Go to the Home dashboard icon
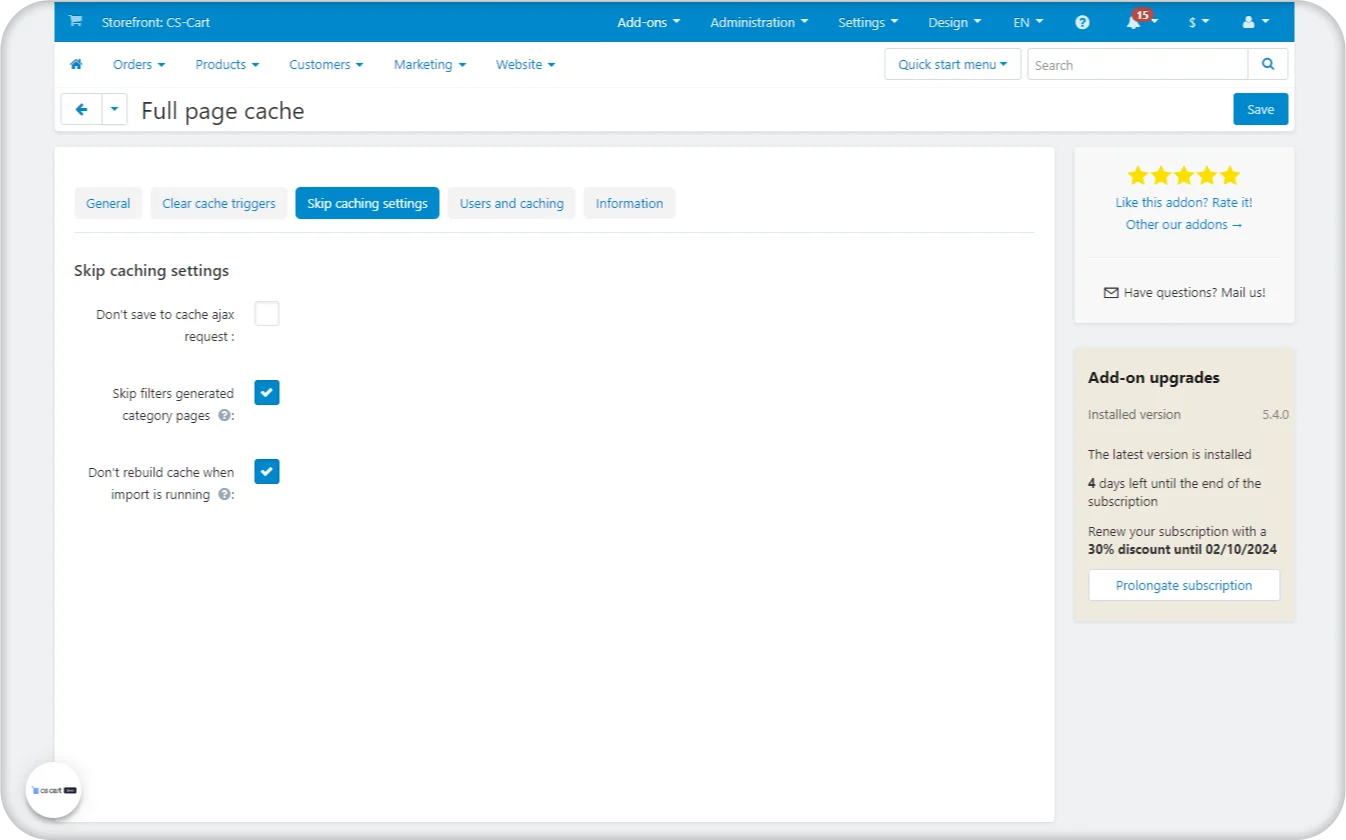 coord(76,64)
